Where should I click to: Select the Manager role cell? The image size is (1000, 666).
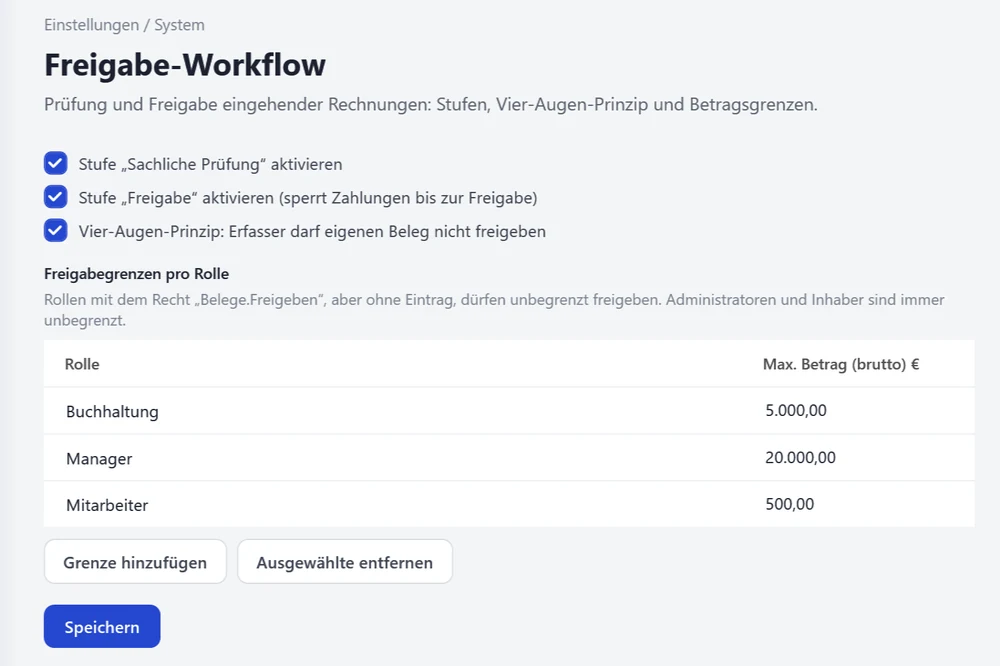[x=99, y=459]
